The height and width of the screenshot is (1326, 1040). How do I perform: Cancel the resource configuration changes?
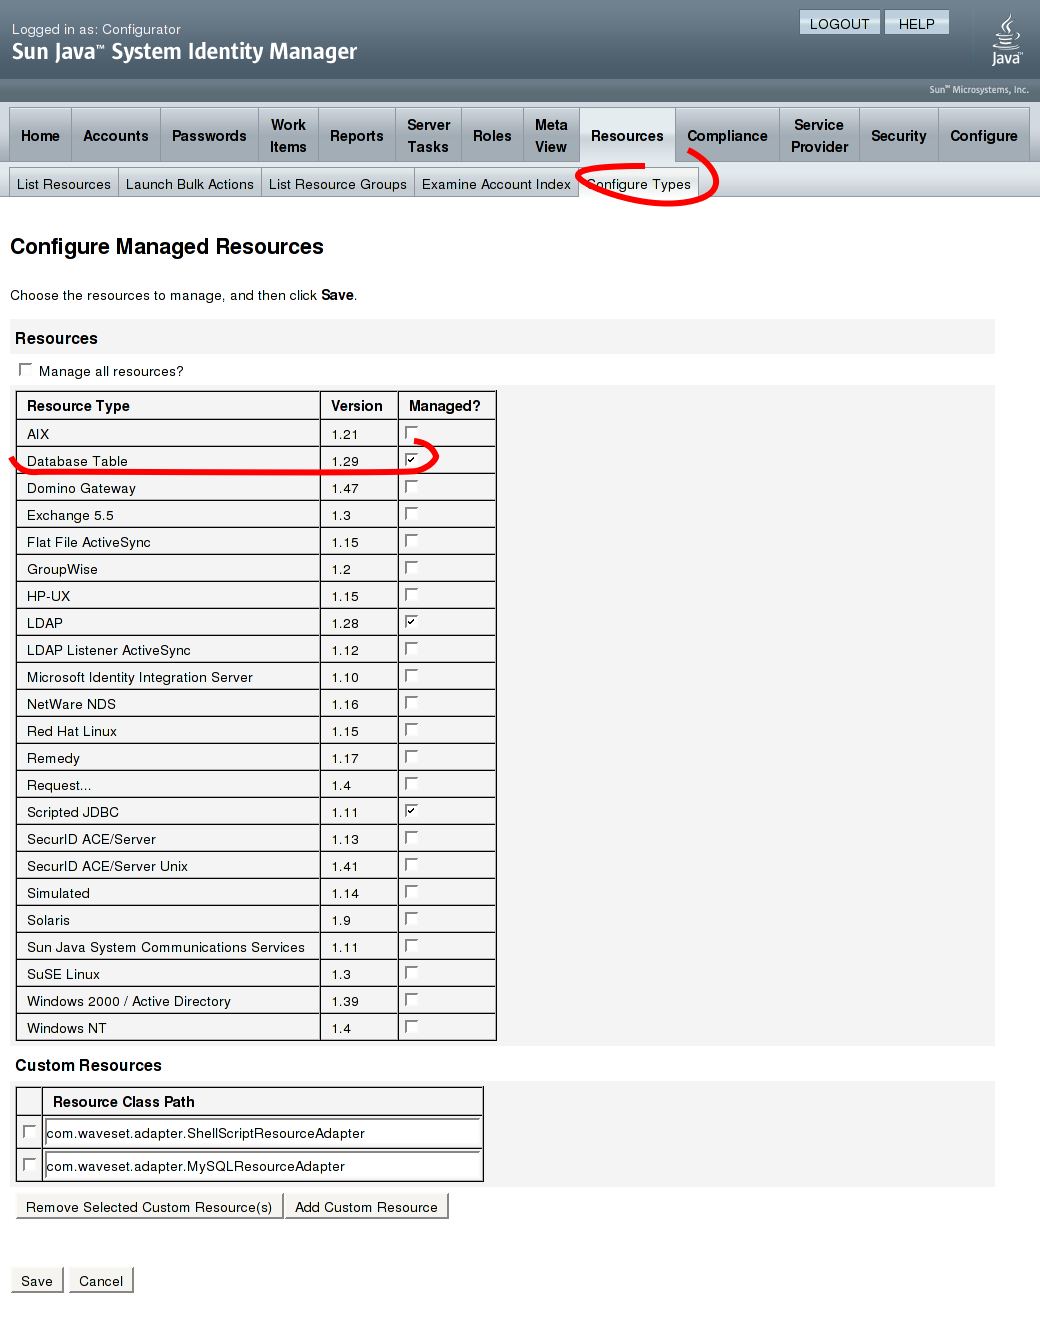click(101, 1281)
